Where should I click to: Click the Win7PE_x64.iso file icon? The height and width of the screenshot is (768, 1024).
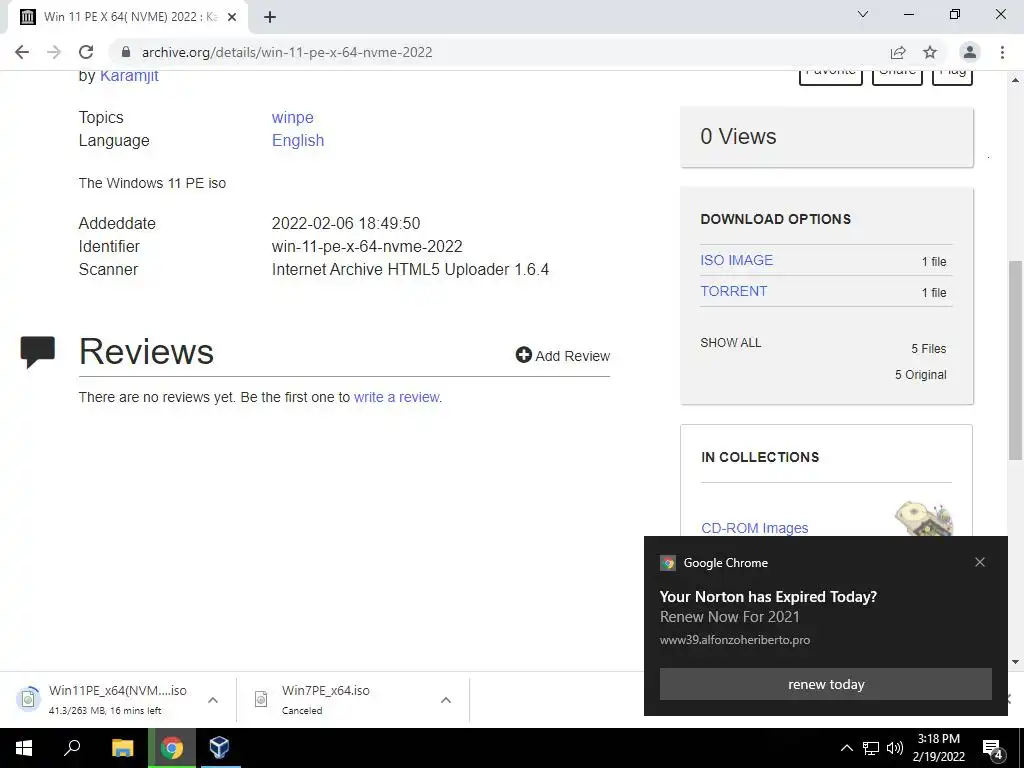pyautogui.click(x=261, y=699)
